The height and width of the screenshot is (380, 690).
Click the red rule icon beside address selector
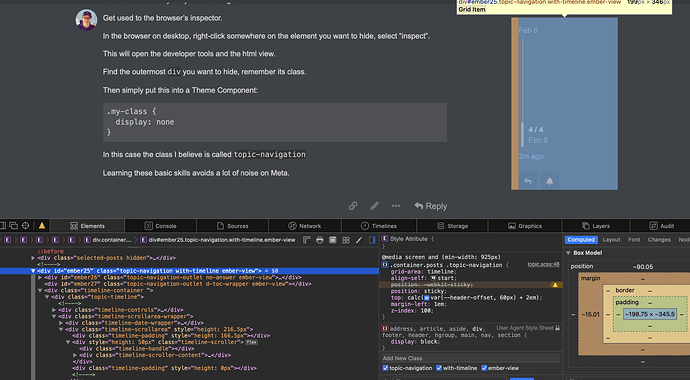coord(385,328)
